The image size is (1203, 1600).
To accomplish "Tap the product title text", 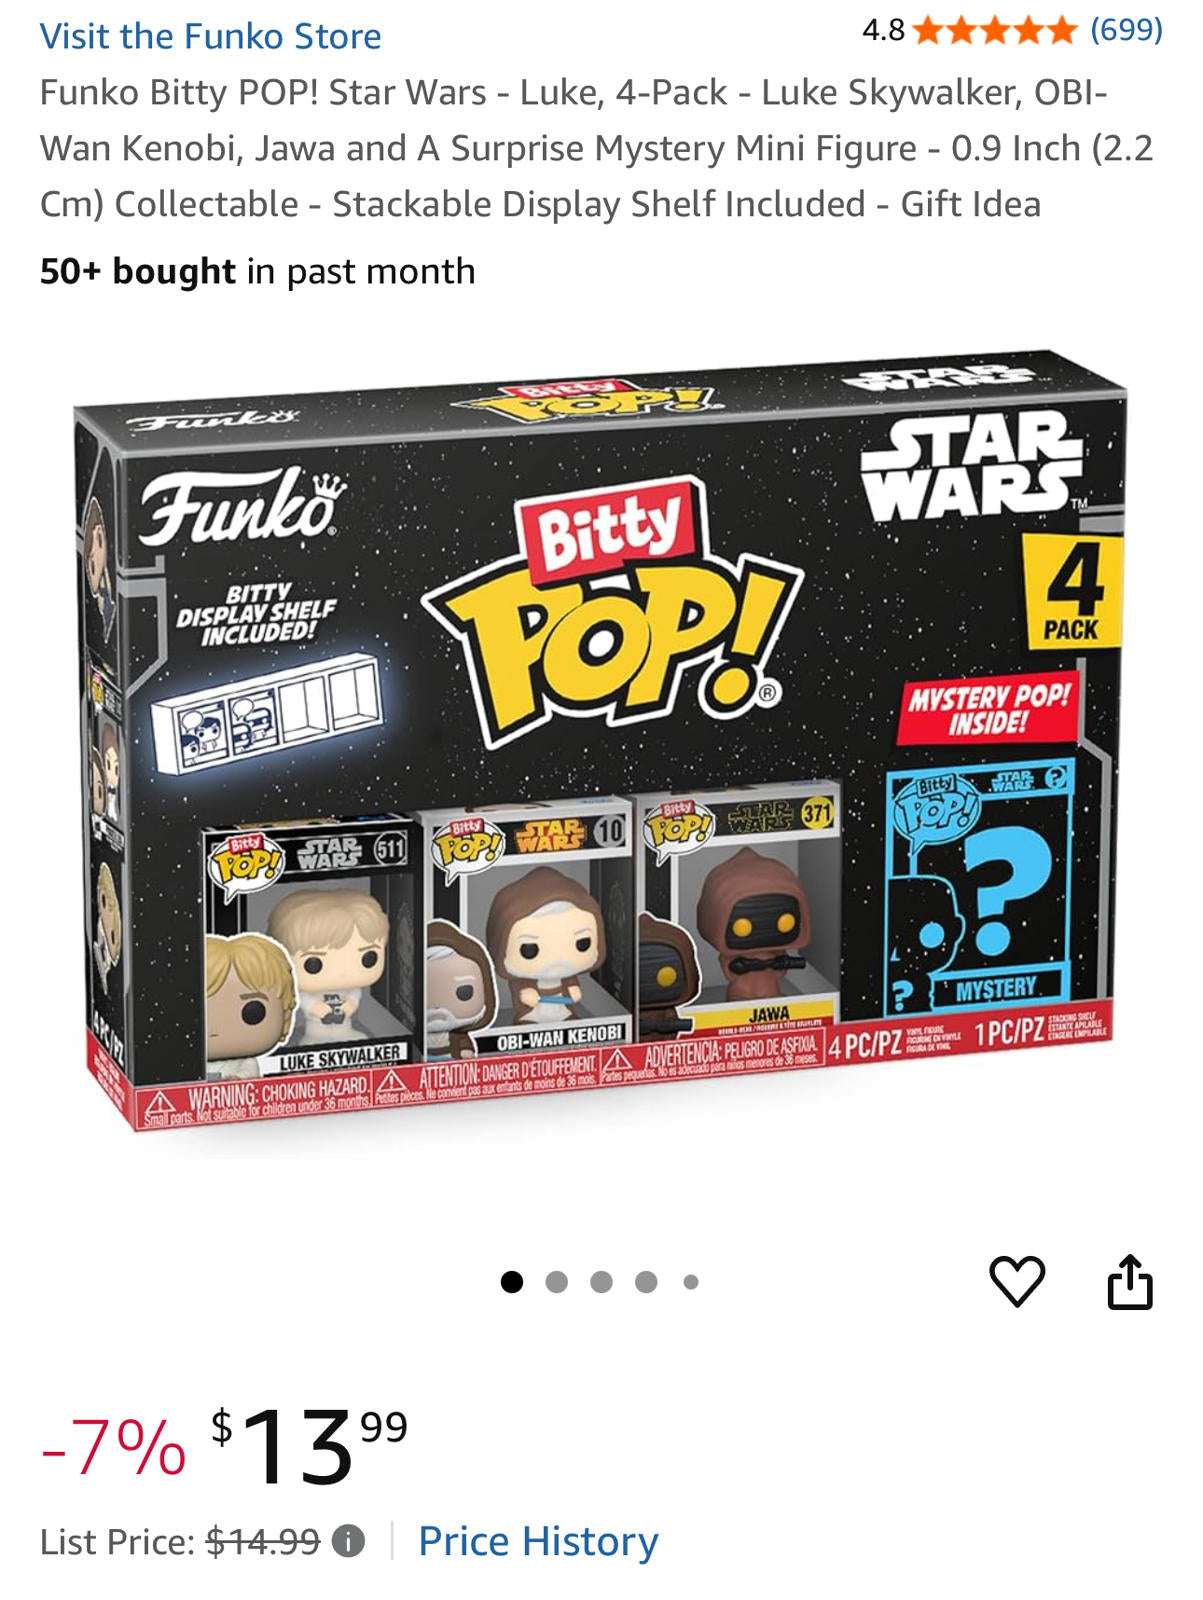I will (597, 148).
